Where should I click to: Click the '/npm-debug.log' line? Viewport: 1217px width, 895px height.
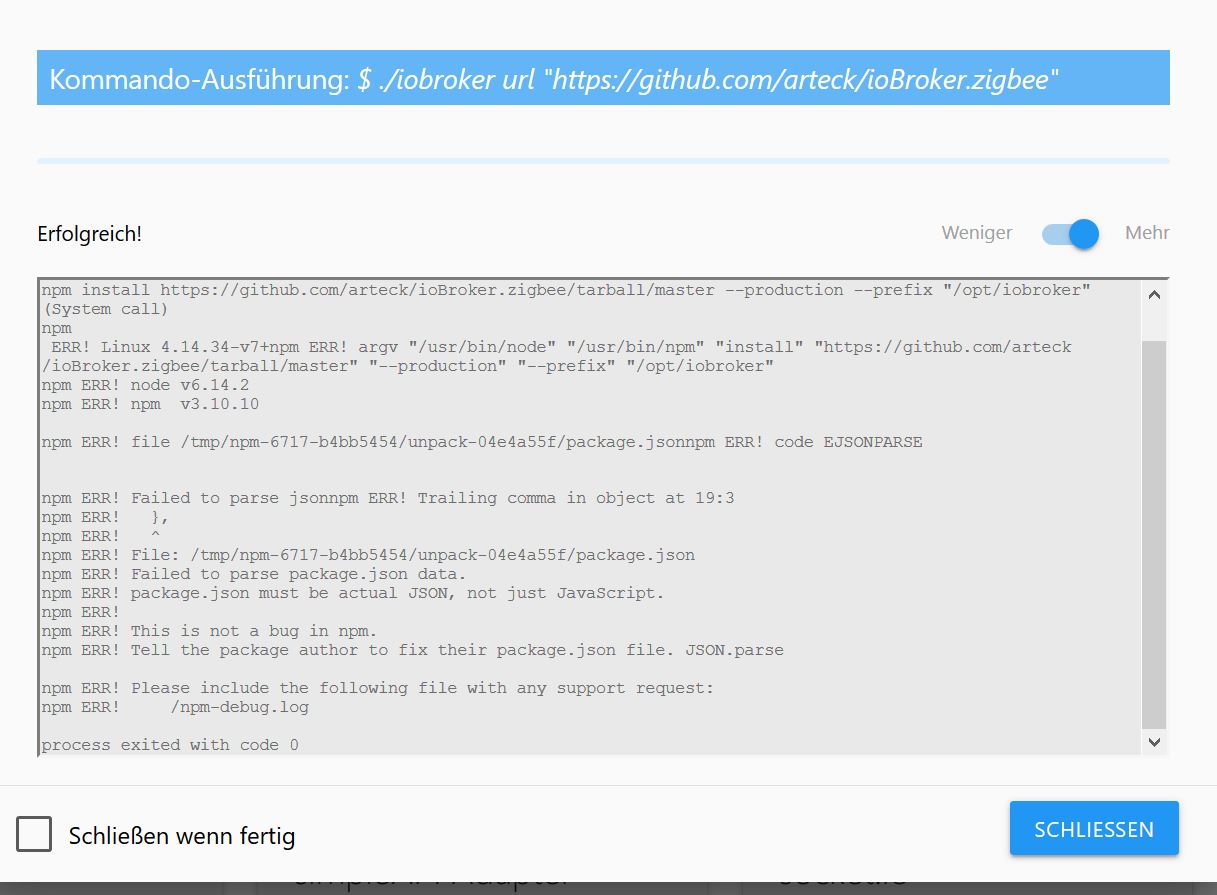click(x=175, y=707)
